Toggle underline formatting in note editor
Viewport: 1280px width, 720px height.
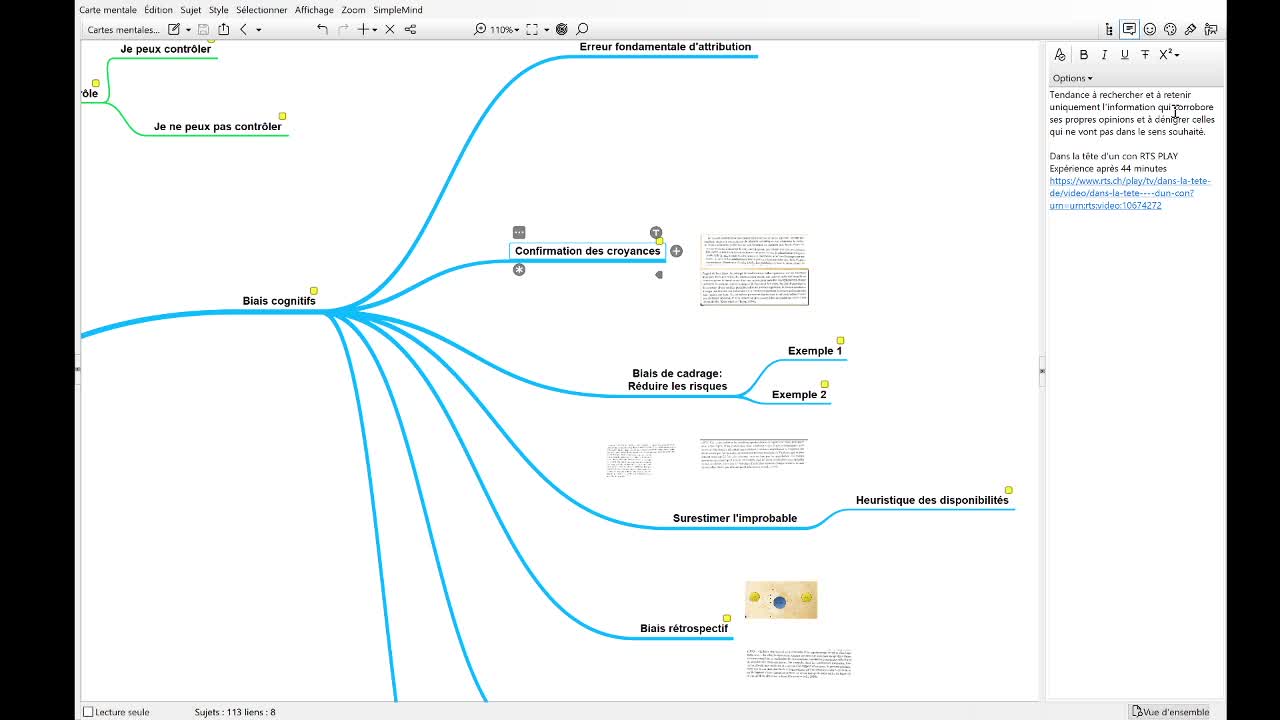click(1124, 55)
